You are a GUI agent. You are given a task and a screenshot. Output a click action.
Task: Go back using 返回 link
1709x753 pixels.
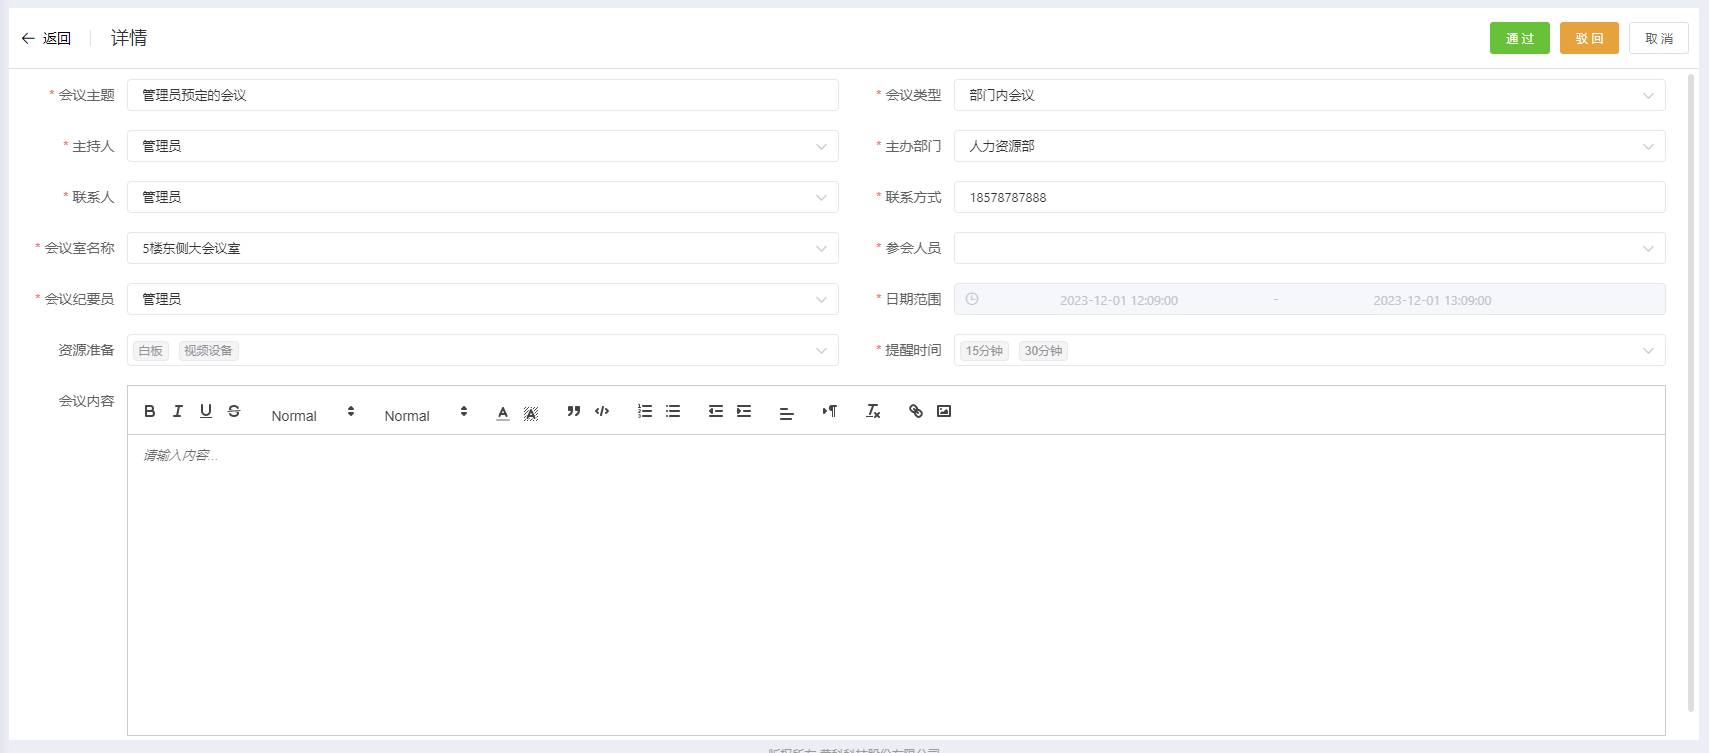(46, 38)
